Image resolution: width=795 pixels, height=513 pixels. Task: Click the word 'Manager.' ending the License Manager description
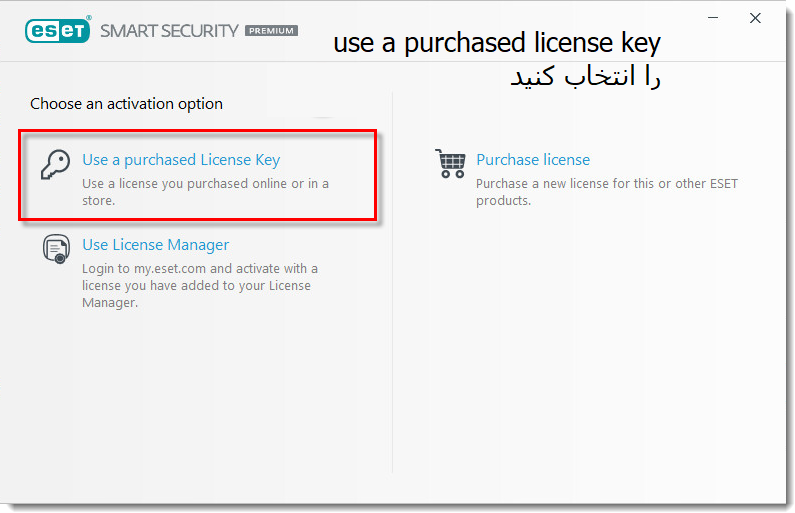pos(110,303)
